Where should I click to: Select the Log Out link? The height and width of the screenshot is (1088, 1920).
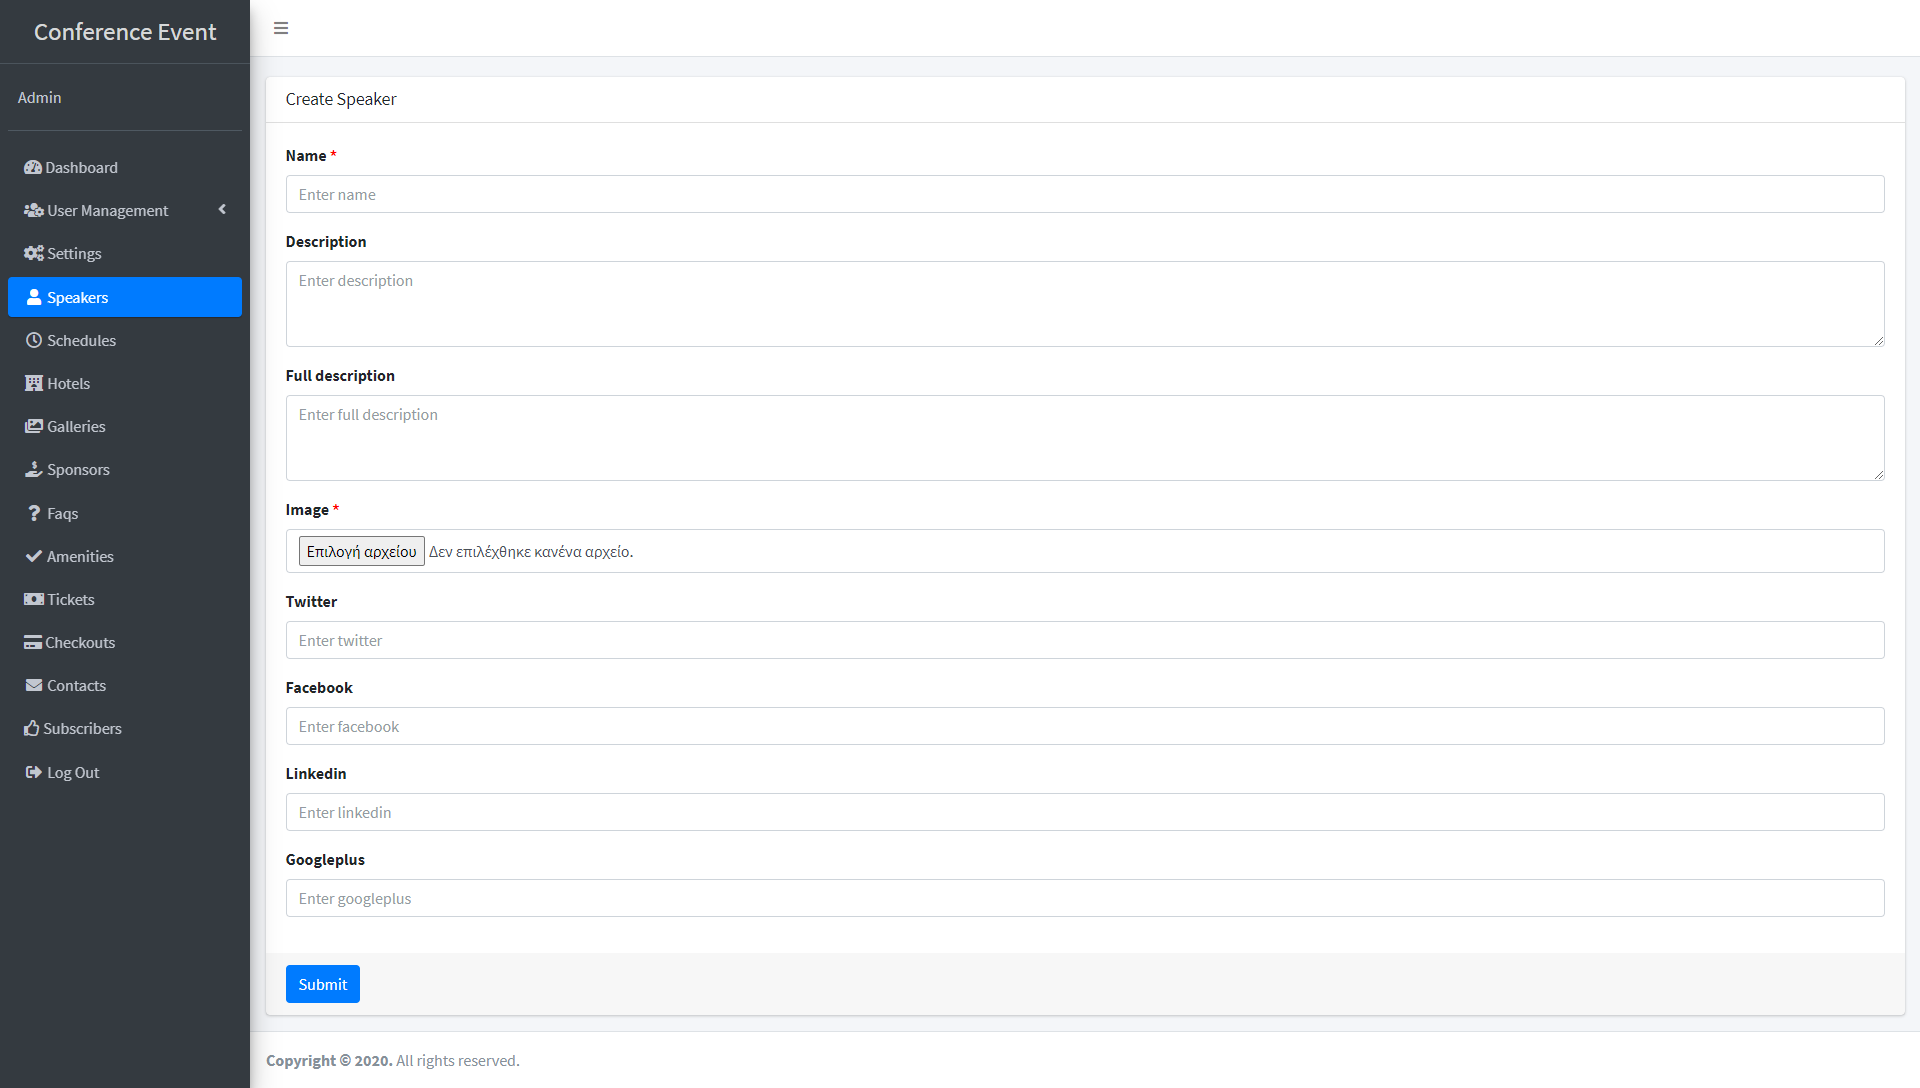125,773
